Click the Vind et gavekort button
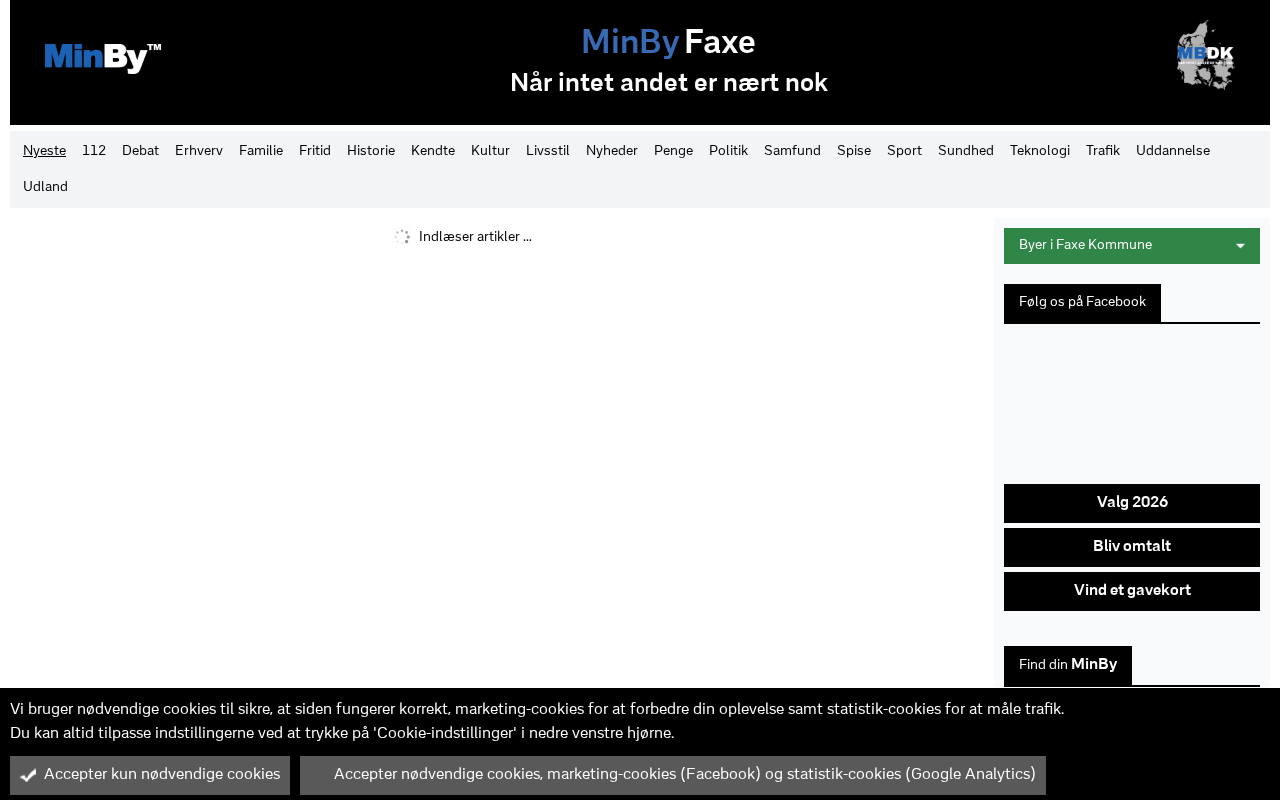 coord(1132,591)
